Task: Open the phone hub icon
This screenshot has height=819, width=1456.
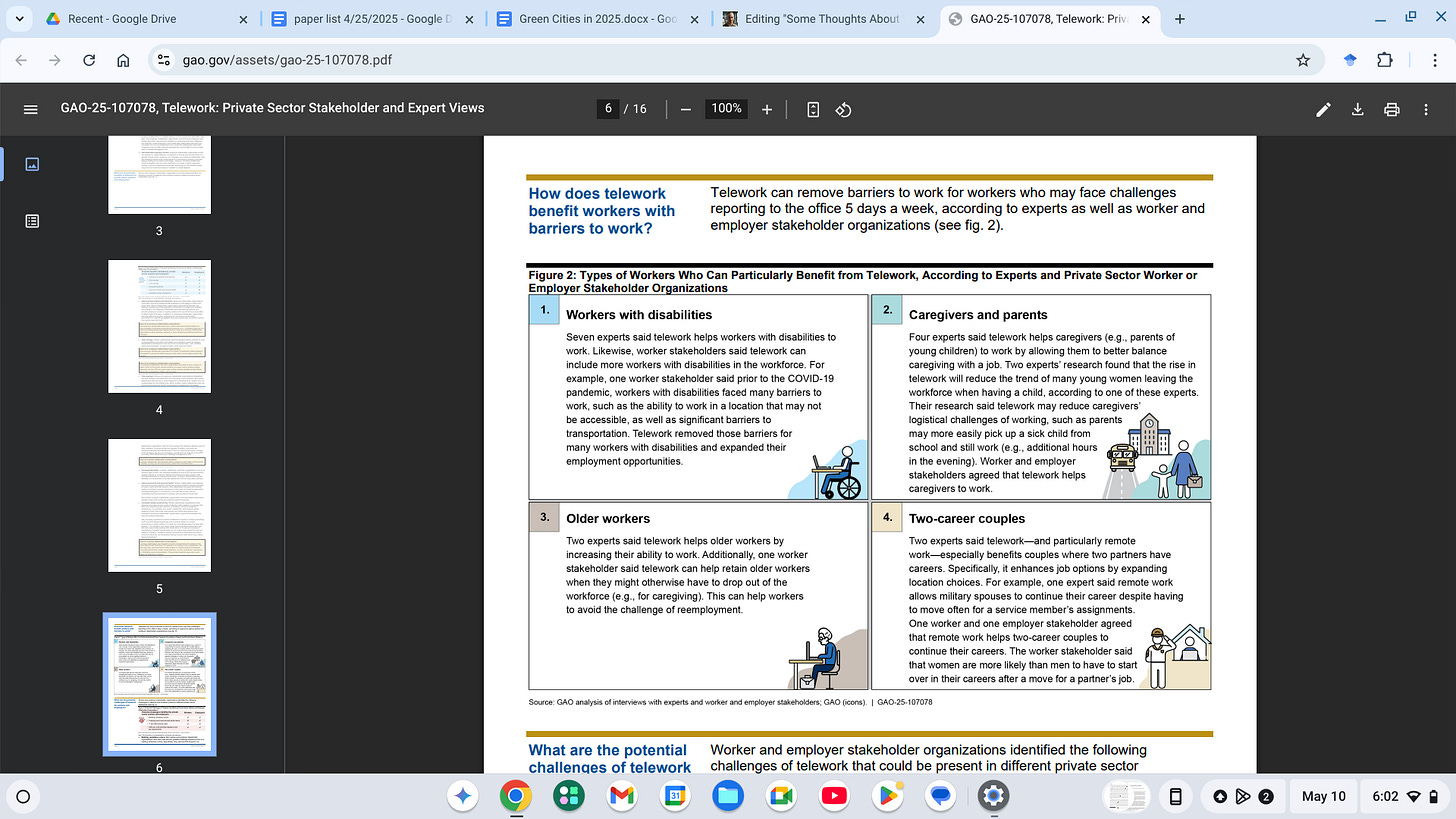Action: point(1176,796)
